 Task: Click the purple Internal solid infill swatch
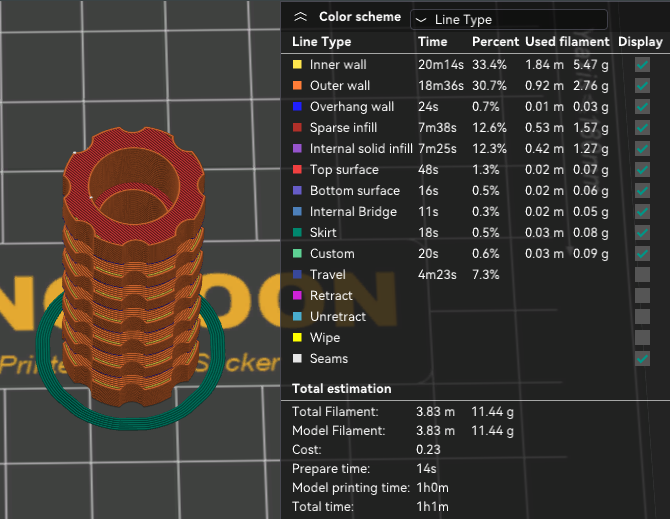297,148
